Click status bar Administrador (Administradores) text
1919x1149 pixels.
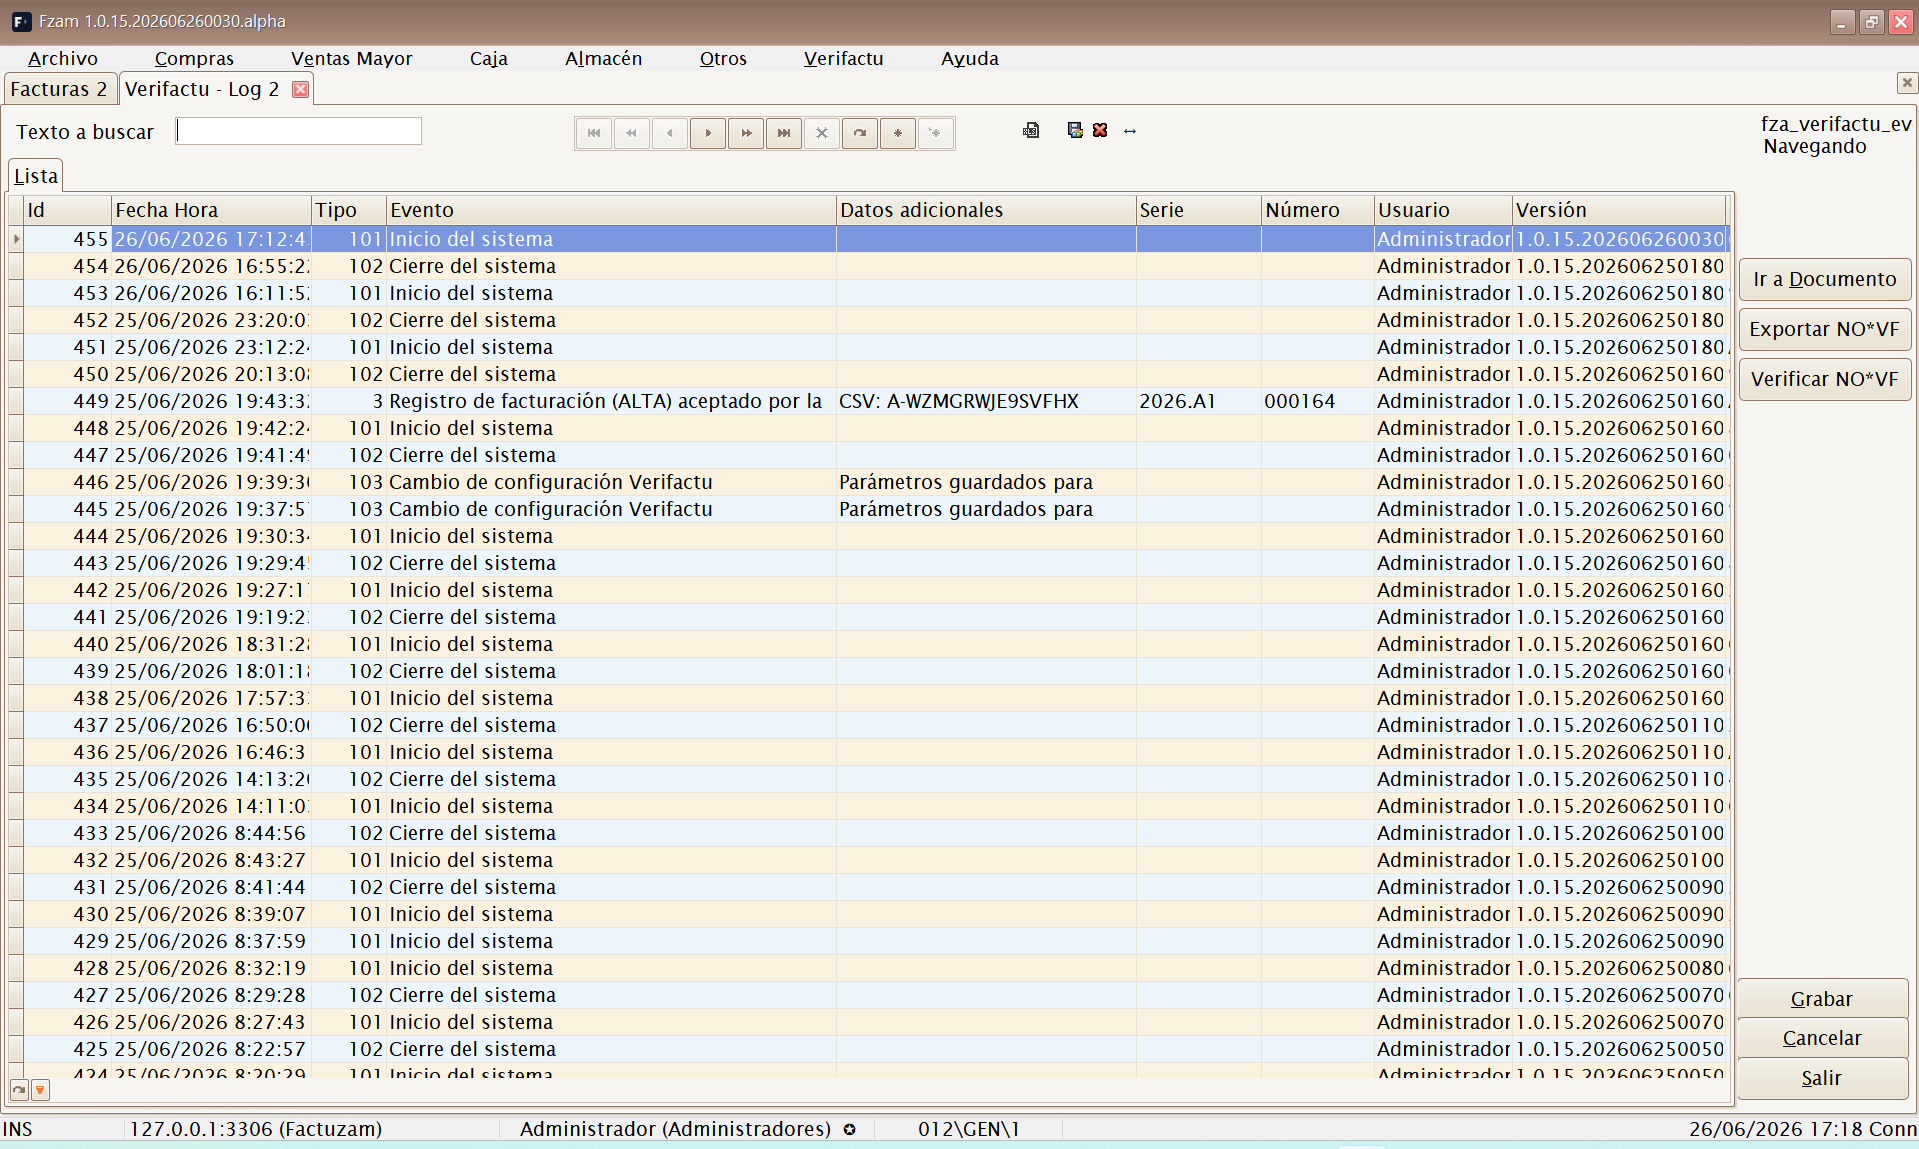point(676,1129)
